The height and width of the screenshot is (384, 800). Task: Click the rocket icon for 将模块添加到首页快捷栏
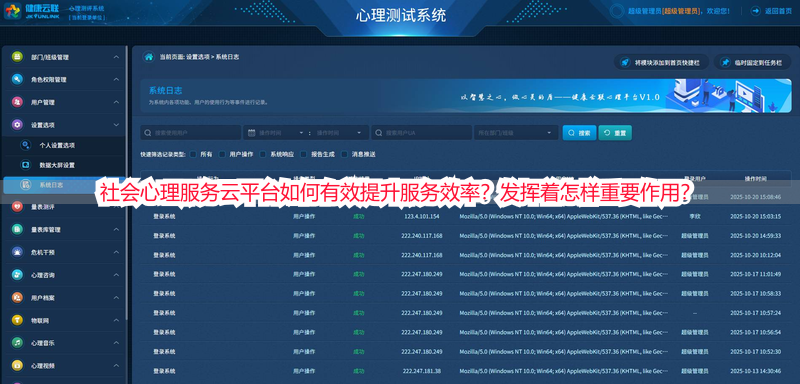pyautogui.click(x=624, y=63)
